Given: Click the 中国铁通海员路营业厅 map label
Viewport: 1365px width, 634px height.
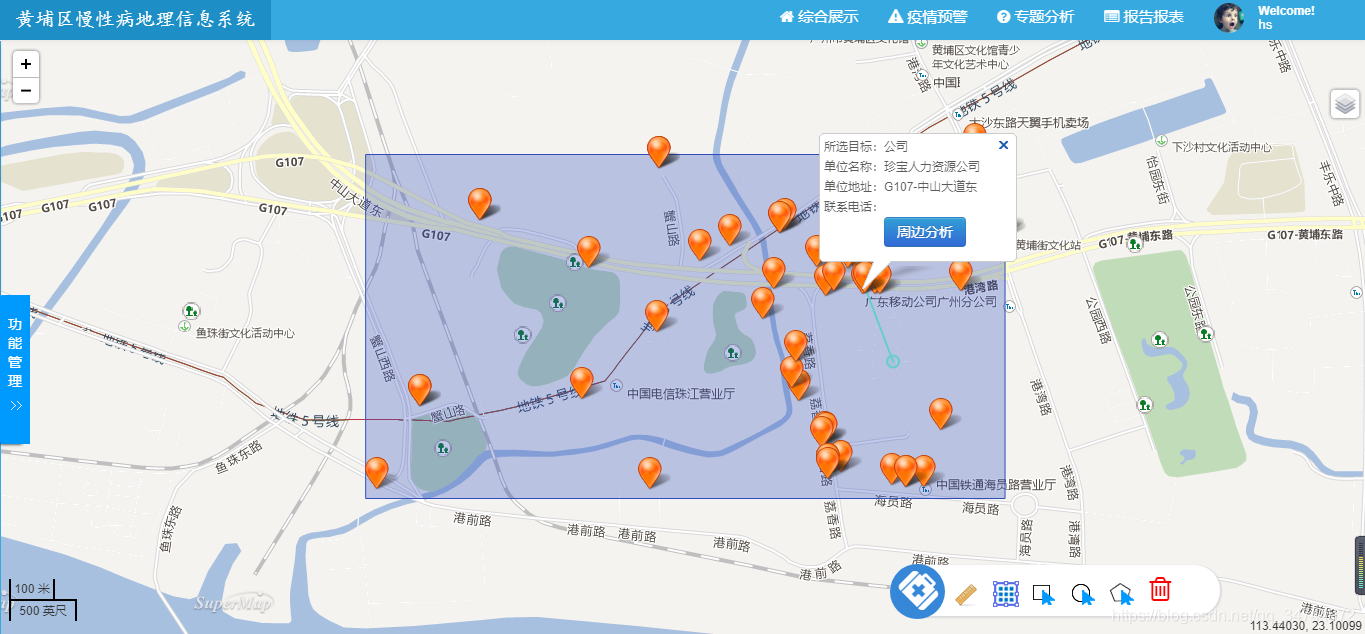Looking at the screenshot, I should [x=996, y=484].
